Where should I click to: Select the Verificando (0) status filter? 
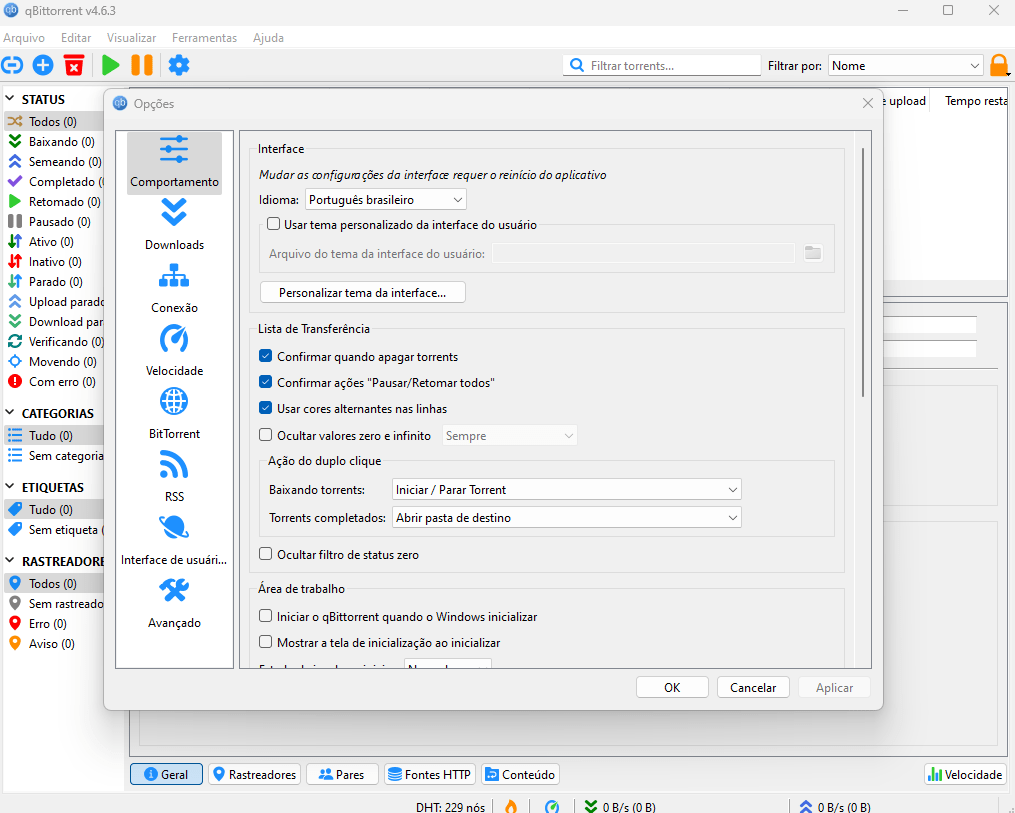(x=54, y=342)
